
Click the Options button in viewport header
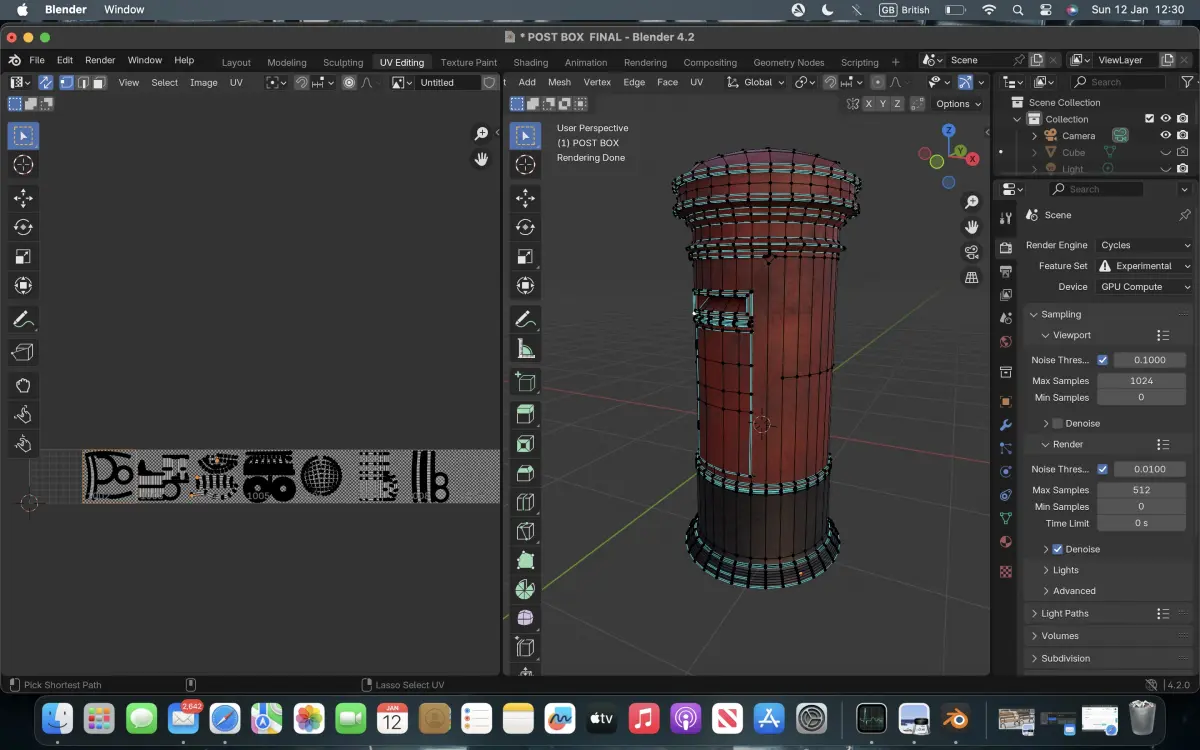coord(957,104)
